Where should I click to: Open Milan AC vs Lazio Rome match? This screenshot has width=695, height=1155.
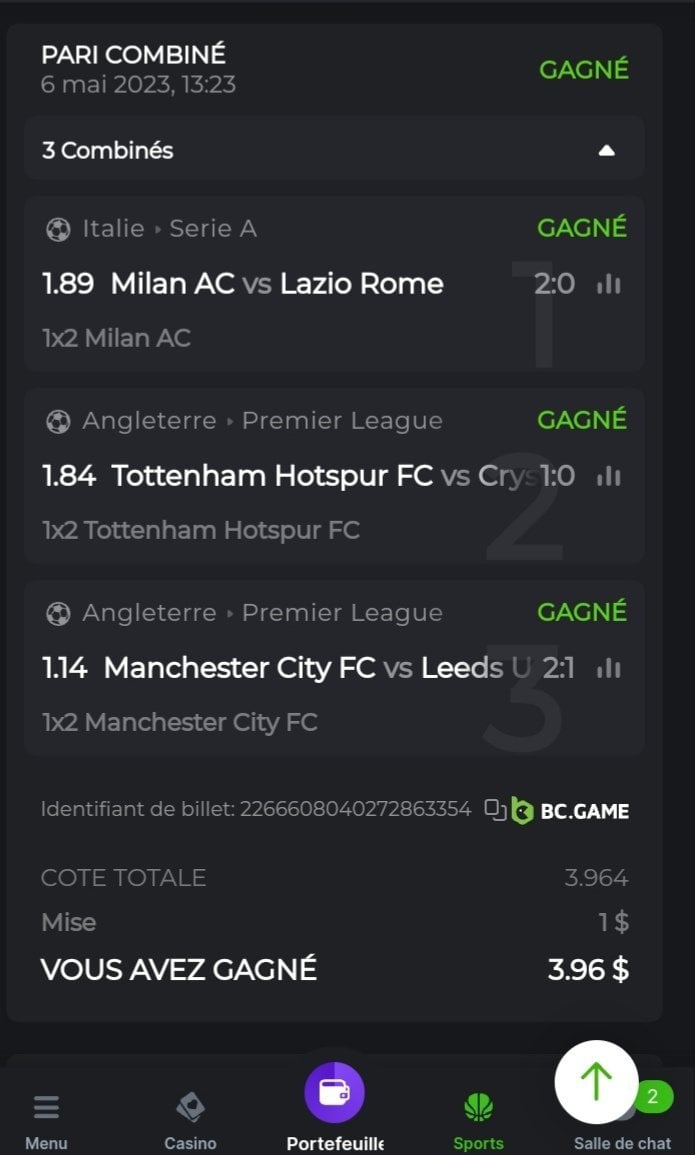tap(276, 284)
